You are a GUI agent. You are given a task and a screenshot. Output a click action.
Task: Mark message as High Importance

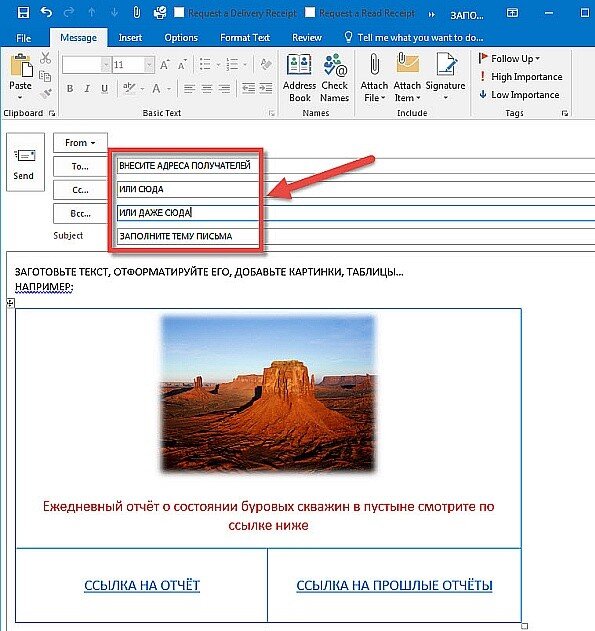point(521,76)
